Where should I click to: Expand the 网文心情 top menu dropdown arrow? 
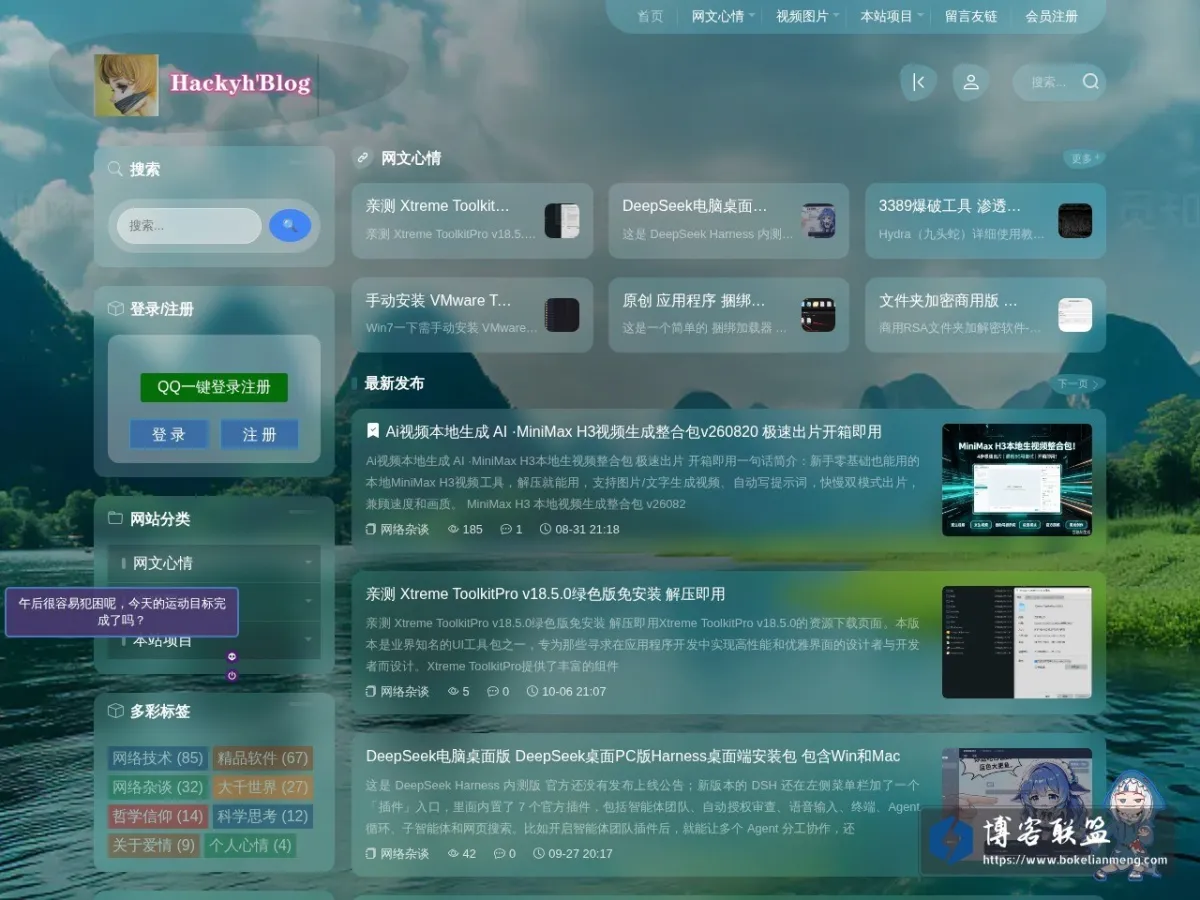point(752,16)
